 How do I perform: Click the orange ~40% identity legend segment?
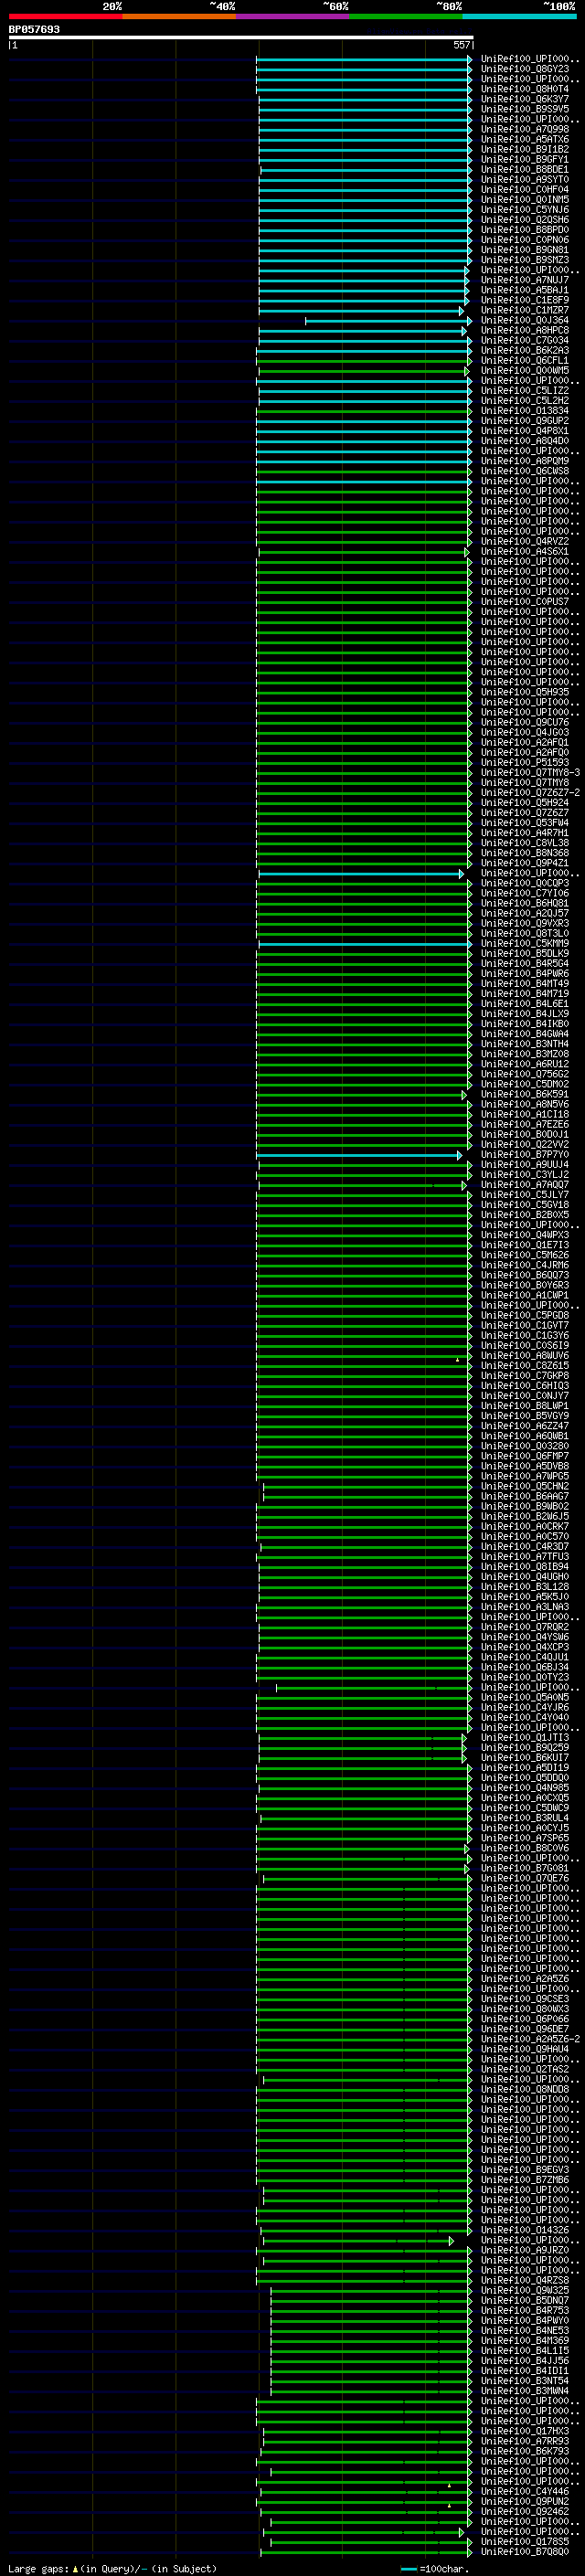pyautogui.click(x=179, y=16)
